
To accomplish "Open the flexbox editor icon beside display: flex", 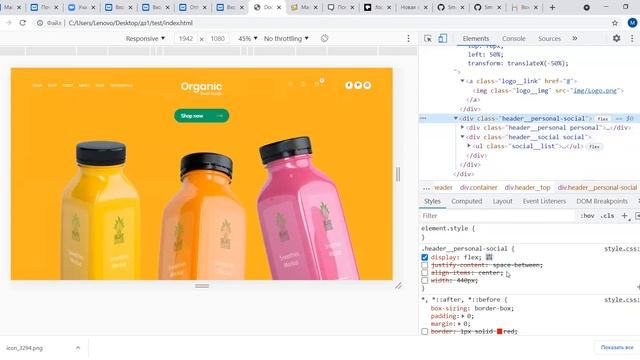I will pos(489,257).
